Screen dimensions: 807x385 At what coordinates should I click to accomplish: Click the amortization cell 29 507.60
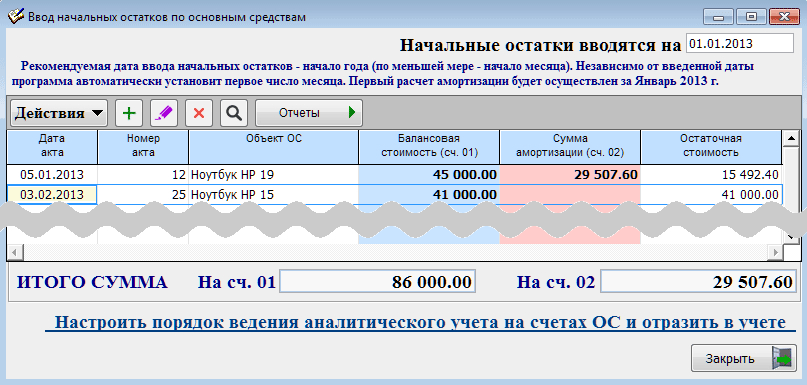click(x=570, y=175)
